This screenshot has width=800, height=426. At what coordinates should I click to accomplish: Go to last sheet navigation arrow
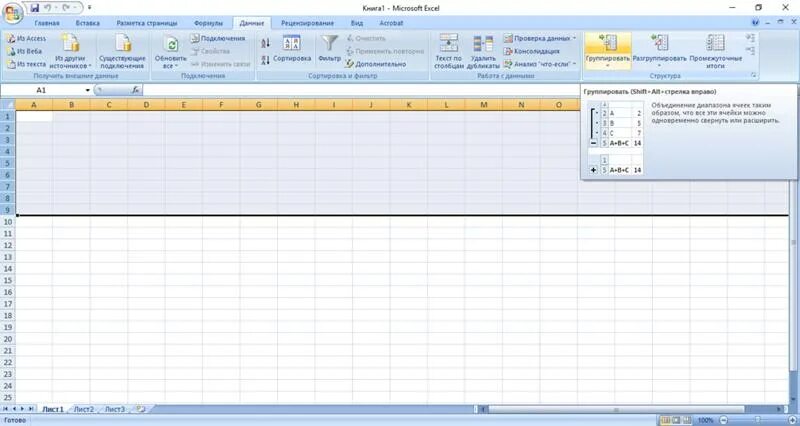click(x=31, y=409)
